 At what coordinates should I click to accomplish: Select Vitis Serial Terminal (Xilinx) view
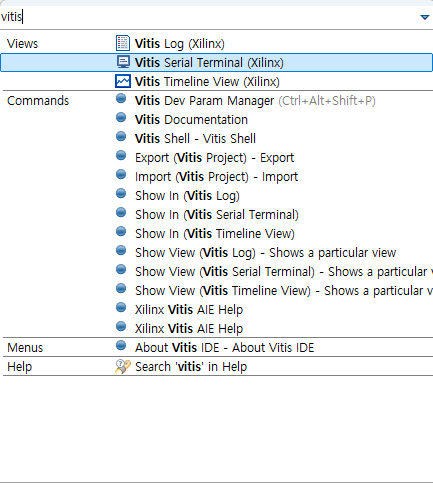tap(217, 62)
